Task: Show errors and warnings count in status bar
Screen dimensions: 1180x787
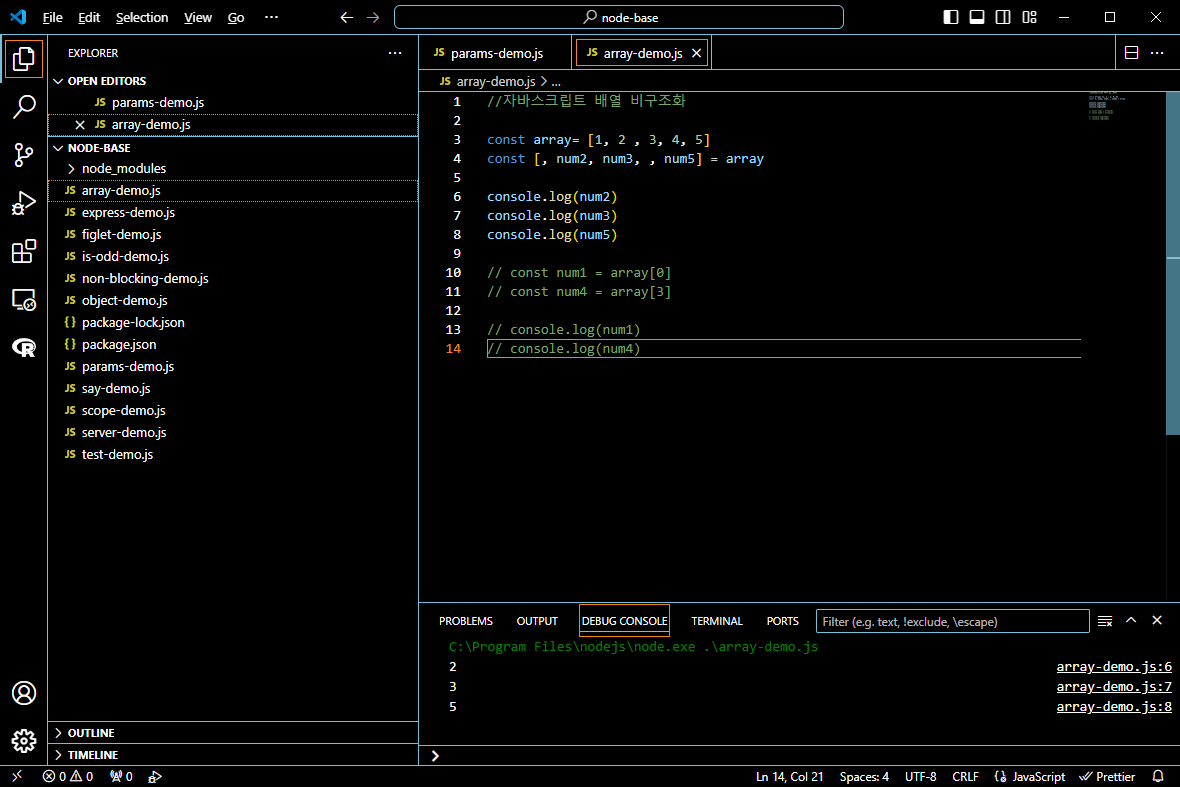Action: [68, 776]
